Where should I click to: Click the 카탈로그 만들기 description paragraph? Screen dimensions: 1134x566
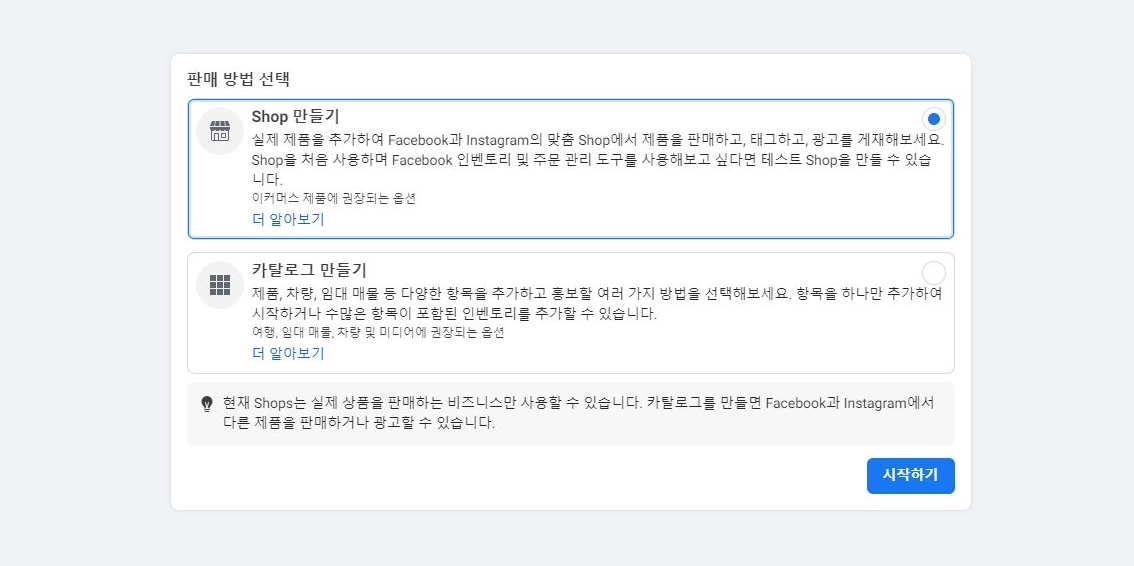point(597,303)
